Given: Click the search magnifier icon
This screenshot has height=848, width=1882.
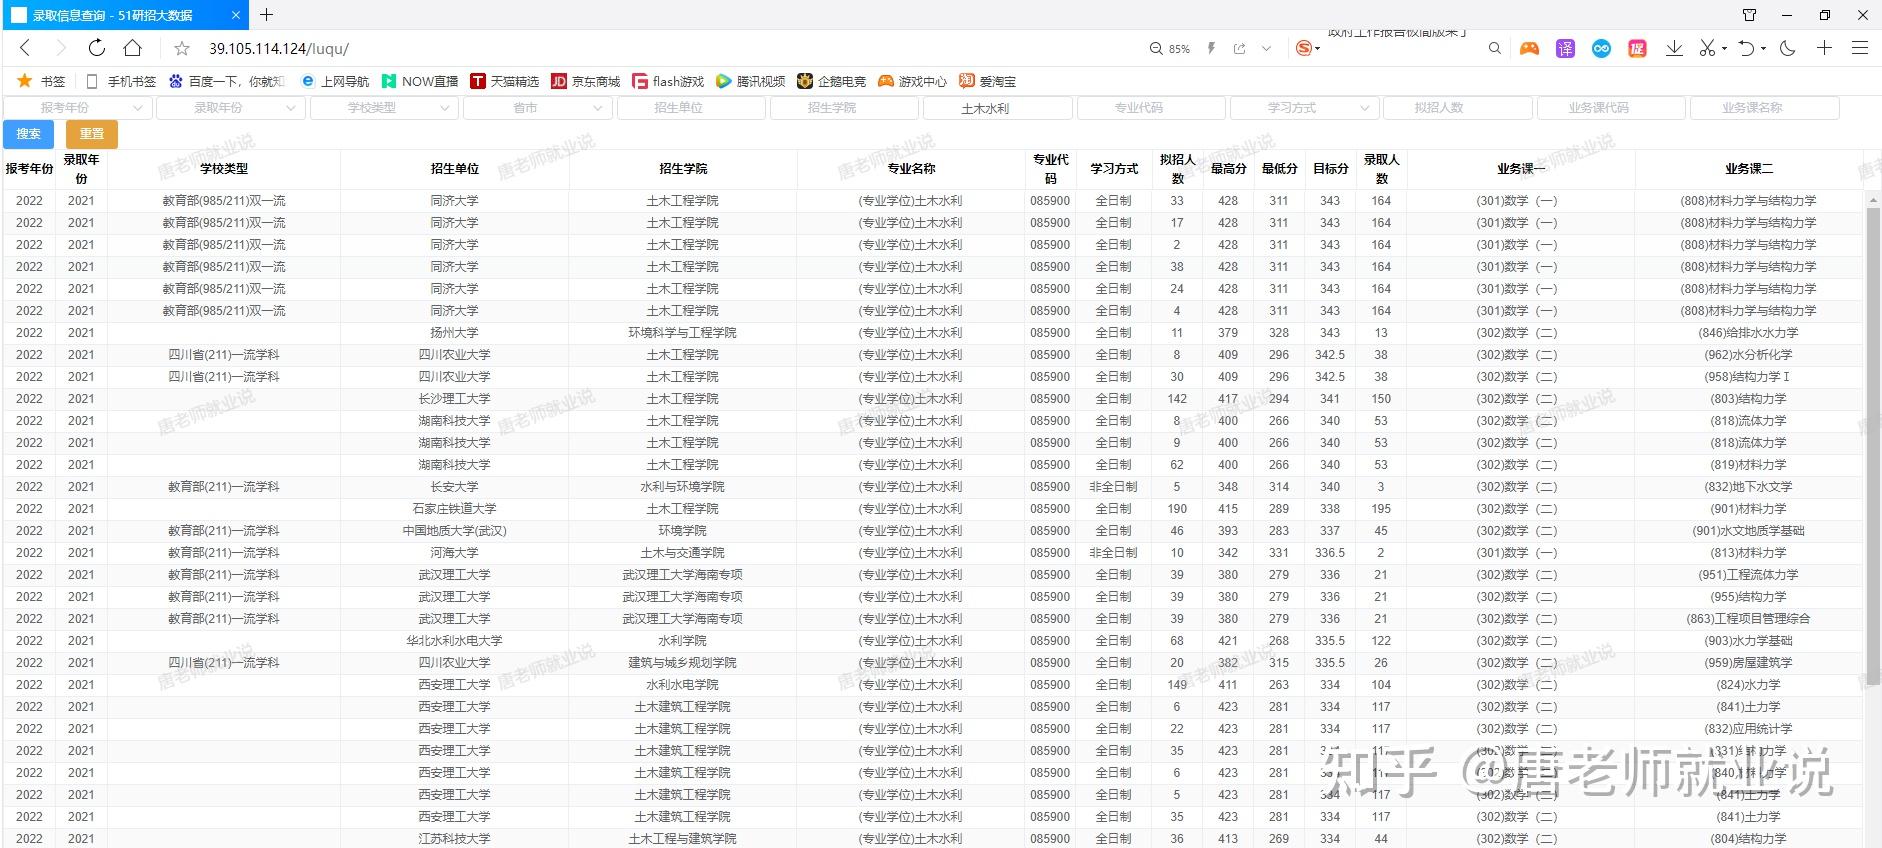Looking at the screenshot, I should pos(1495,48).
